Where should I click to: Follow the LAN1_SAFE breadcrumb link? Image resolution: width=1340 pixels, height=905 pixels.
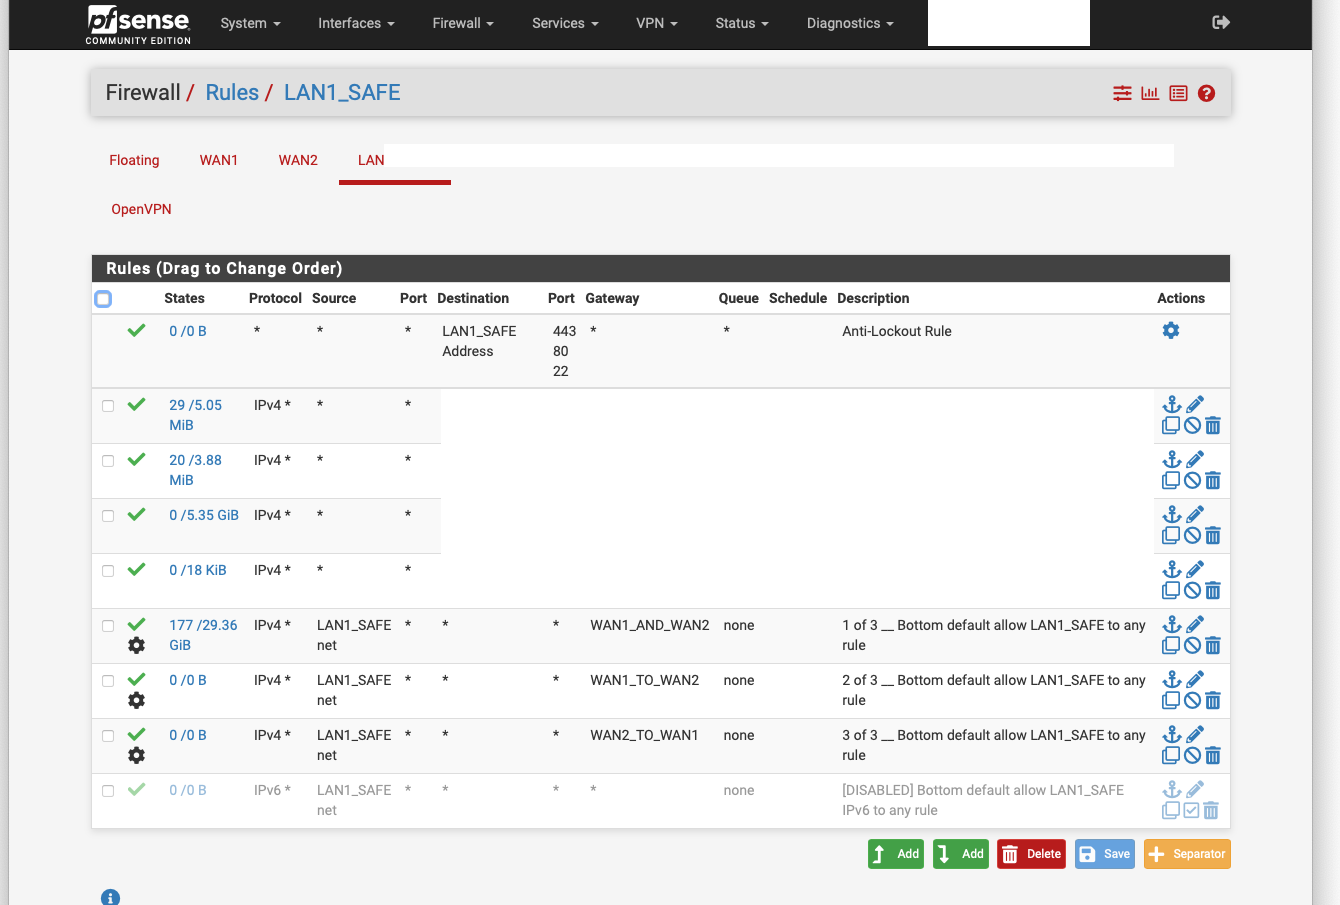pyautogui.click(x=342, y=92)
